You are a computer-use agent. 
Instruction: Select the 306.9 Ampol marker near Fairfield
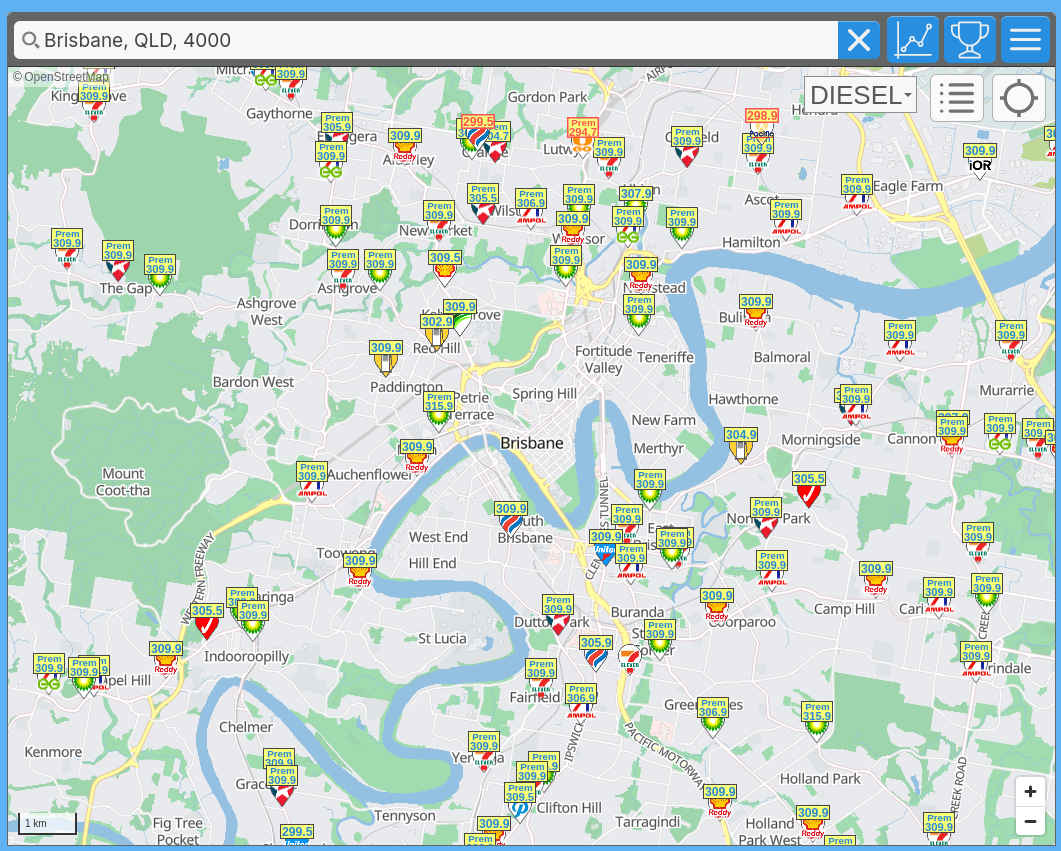(581, 702)
